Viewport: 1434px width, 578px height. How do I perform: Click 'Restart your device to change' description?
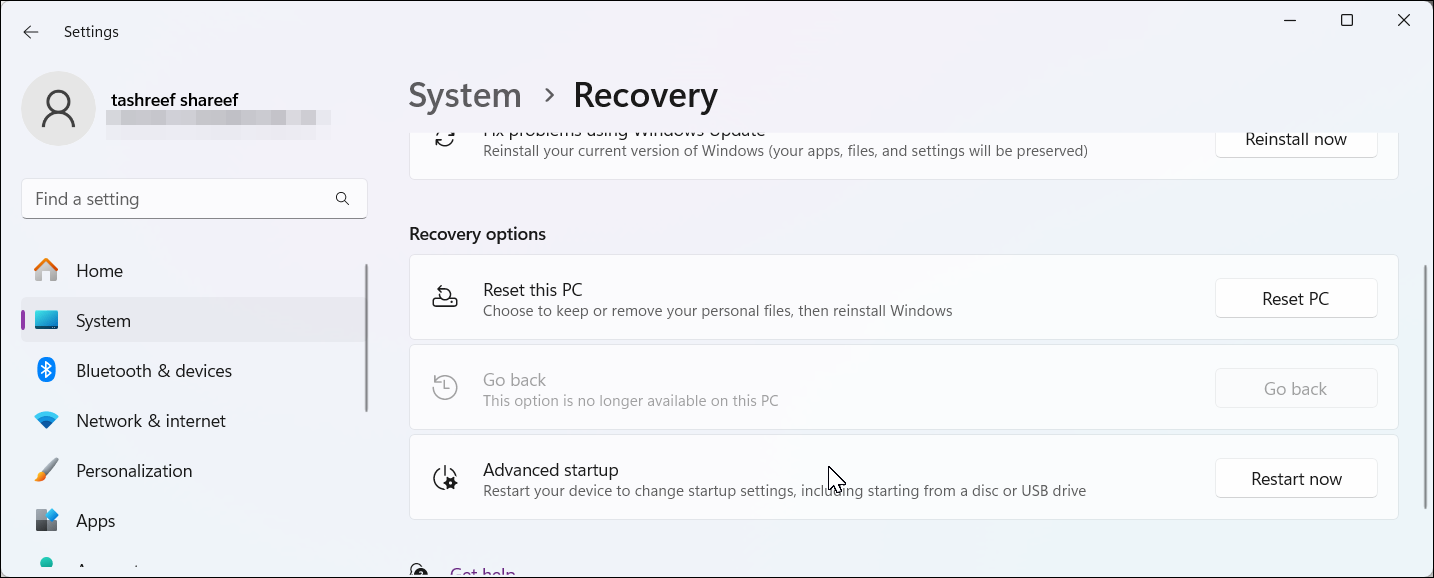point(785,491)
